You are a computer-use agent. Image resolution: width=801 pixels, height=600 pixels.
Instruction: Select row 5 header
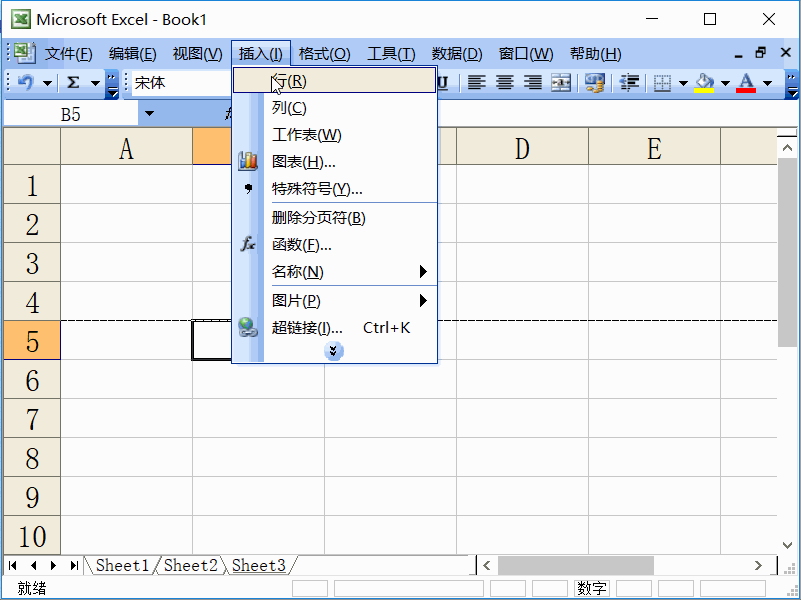(32, 341)
